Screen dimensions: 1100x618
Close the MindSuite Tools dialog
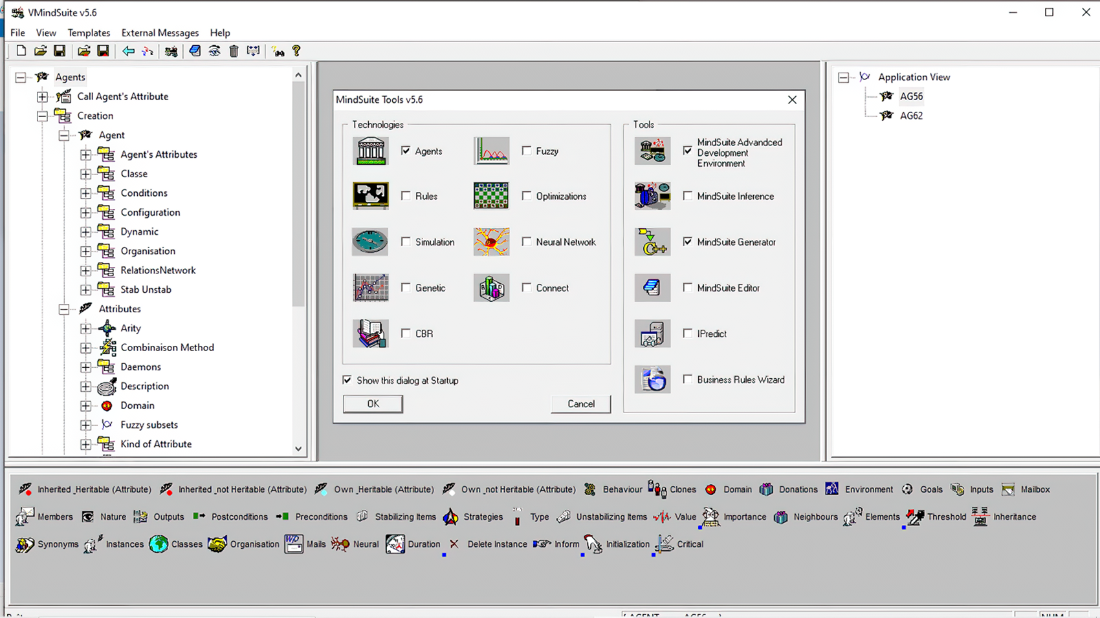tap(792, 100)
